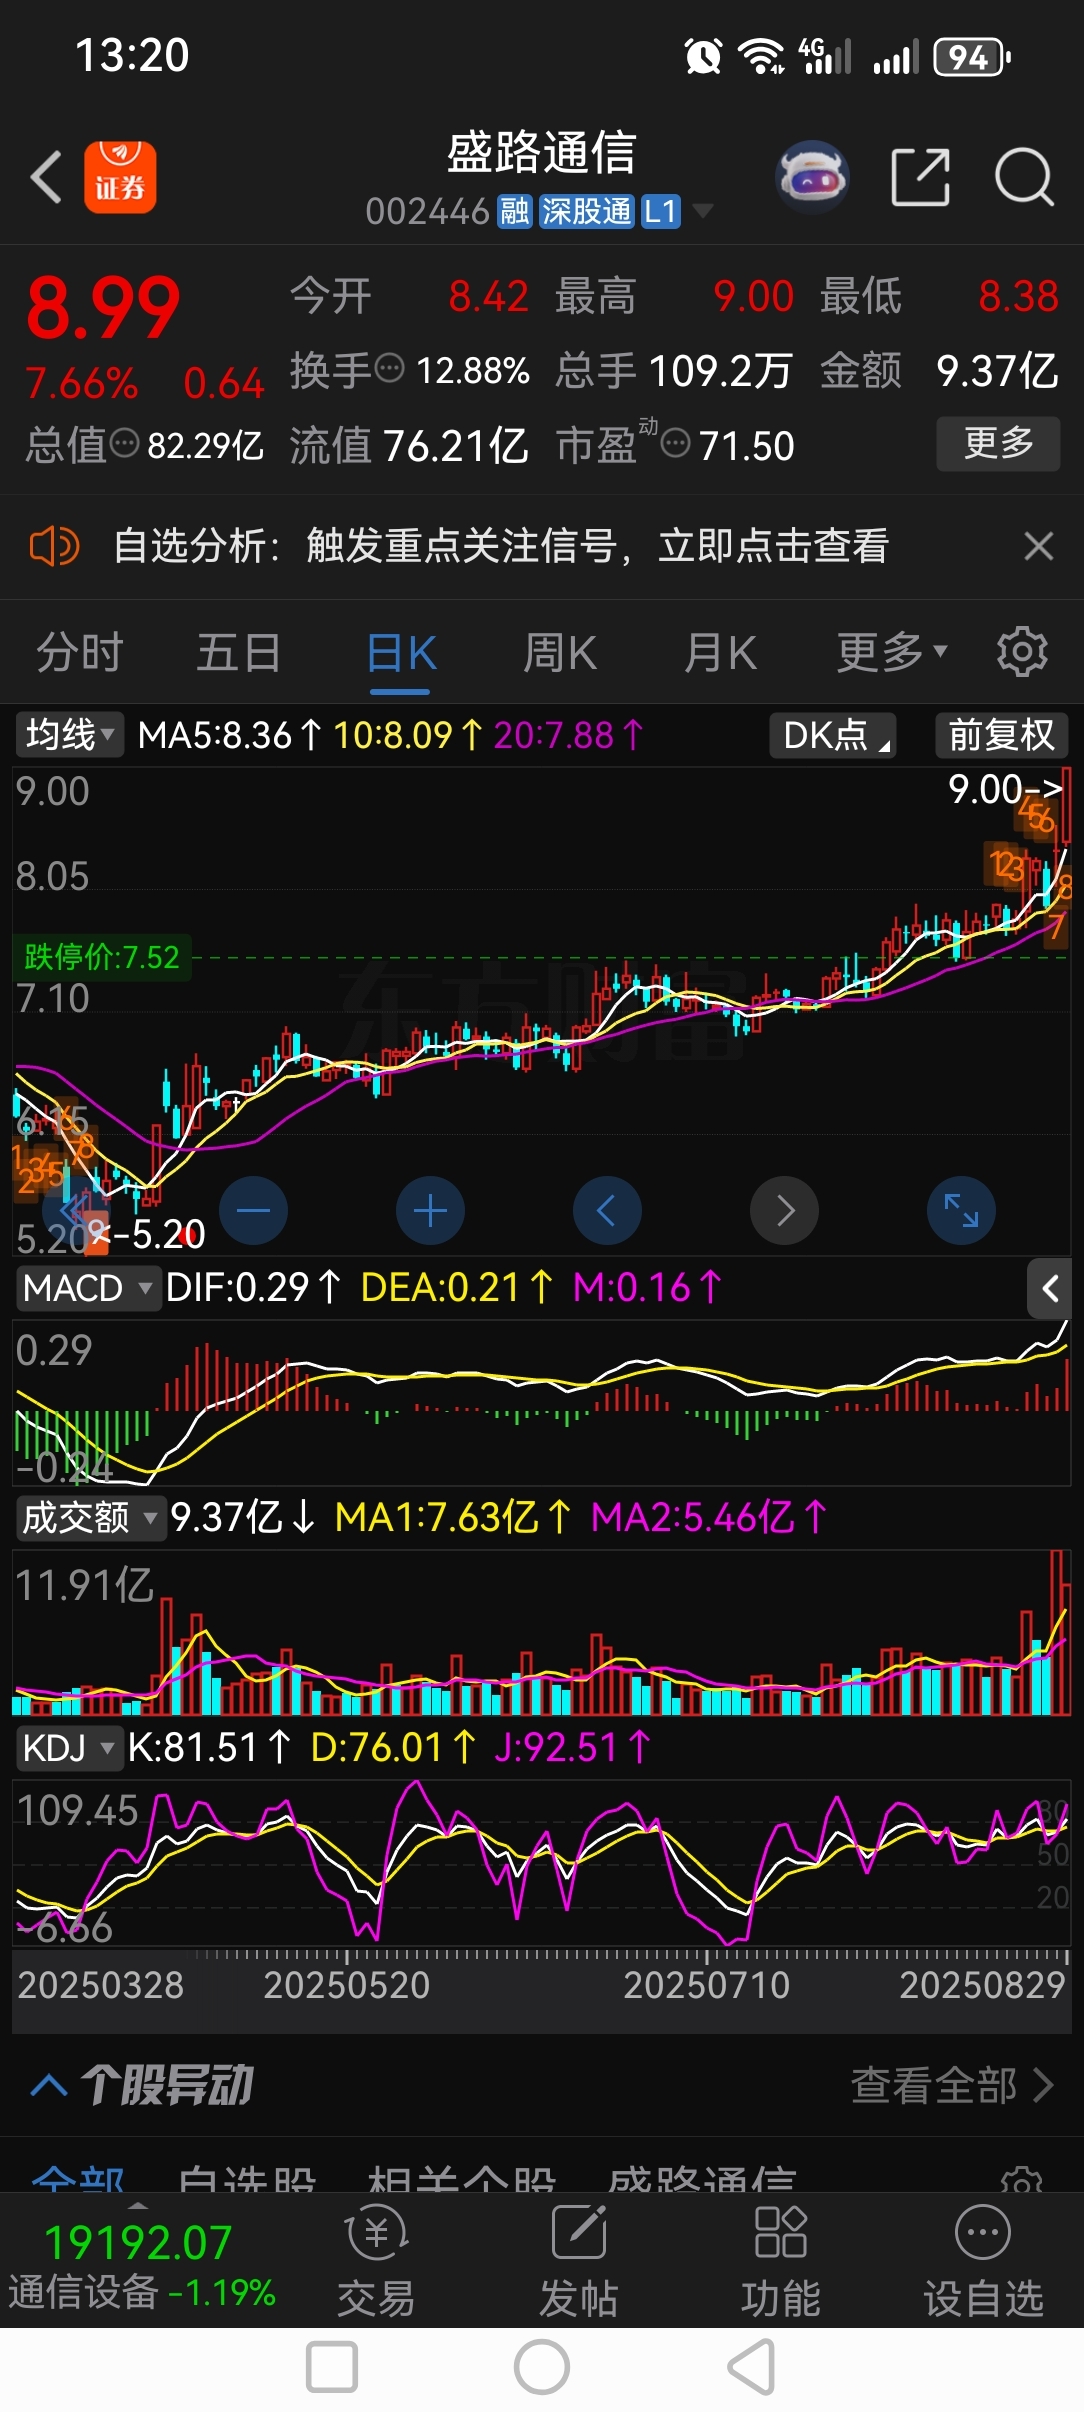The image size is (1084, 2412).
Task: Switch to 周K tab
Action: (x=560, y=653)
